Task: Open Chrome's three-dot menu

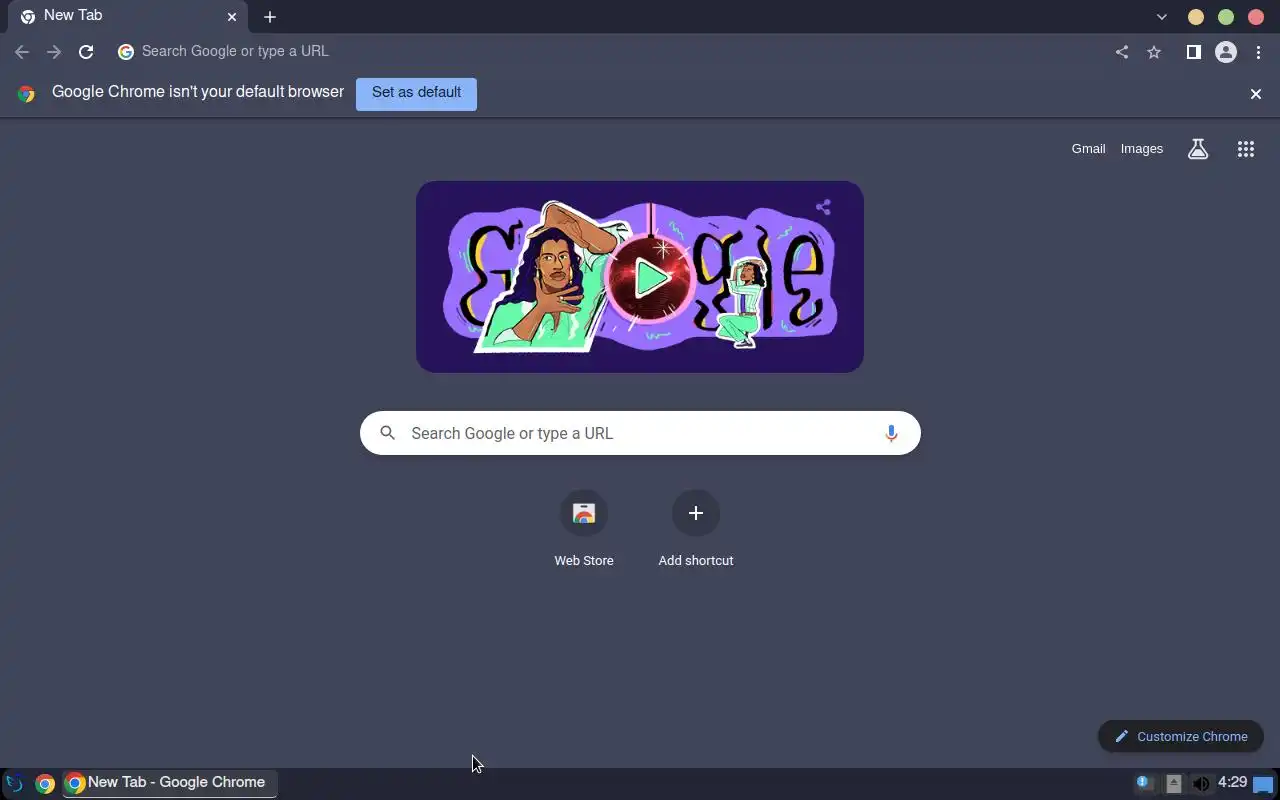Action: 1258,52
